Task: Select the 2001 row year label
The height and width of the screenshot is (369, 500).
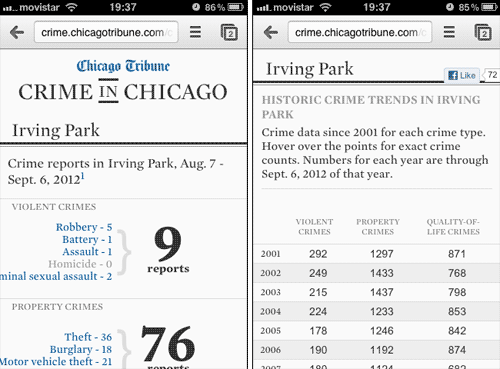Action: coord(271,254)
